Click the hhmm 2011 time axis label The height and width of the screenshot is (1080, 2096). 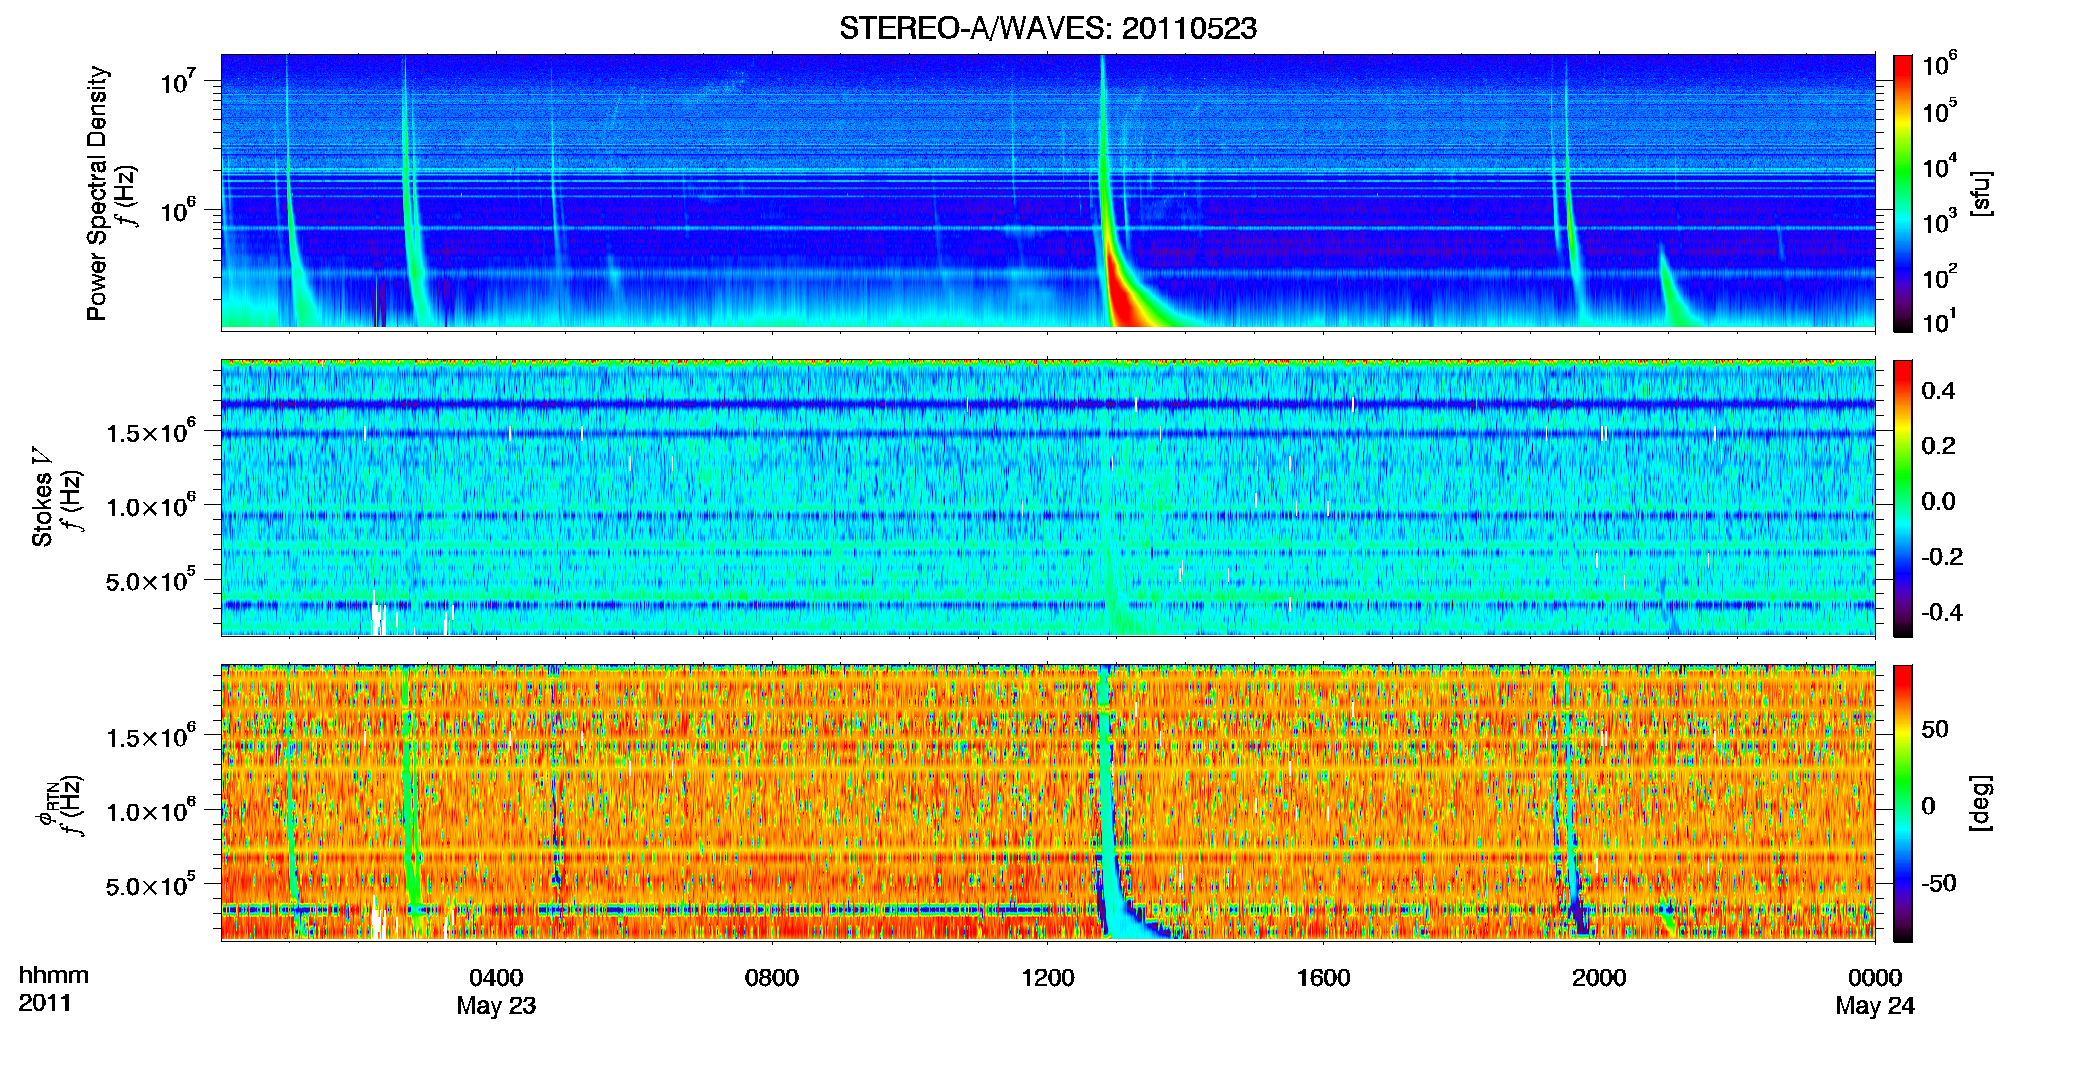tap(53, 989)
